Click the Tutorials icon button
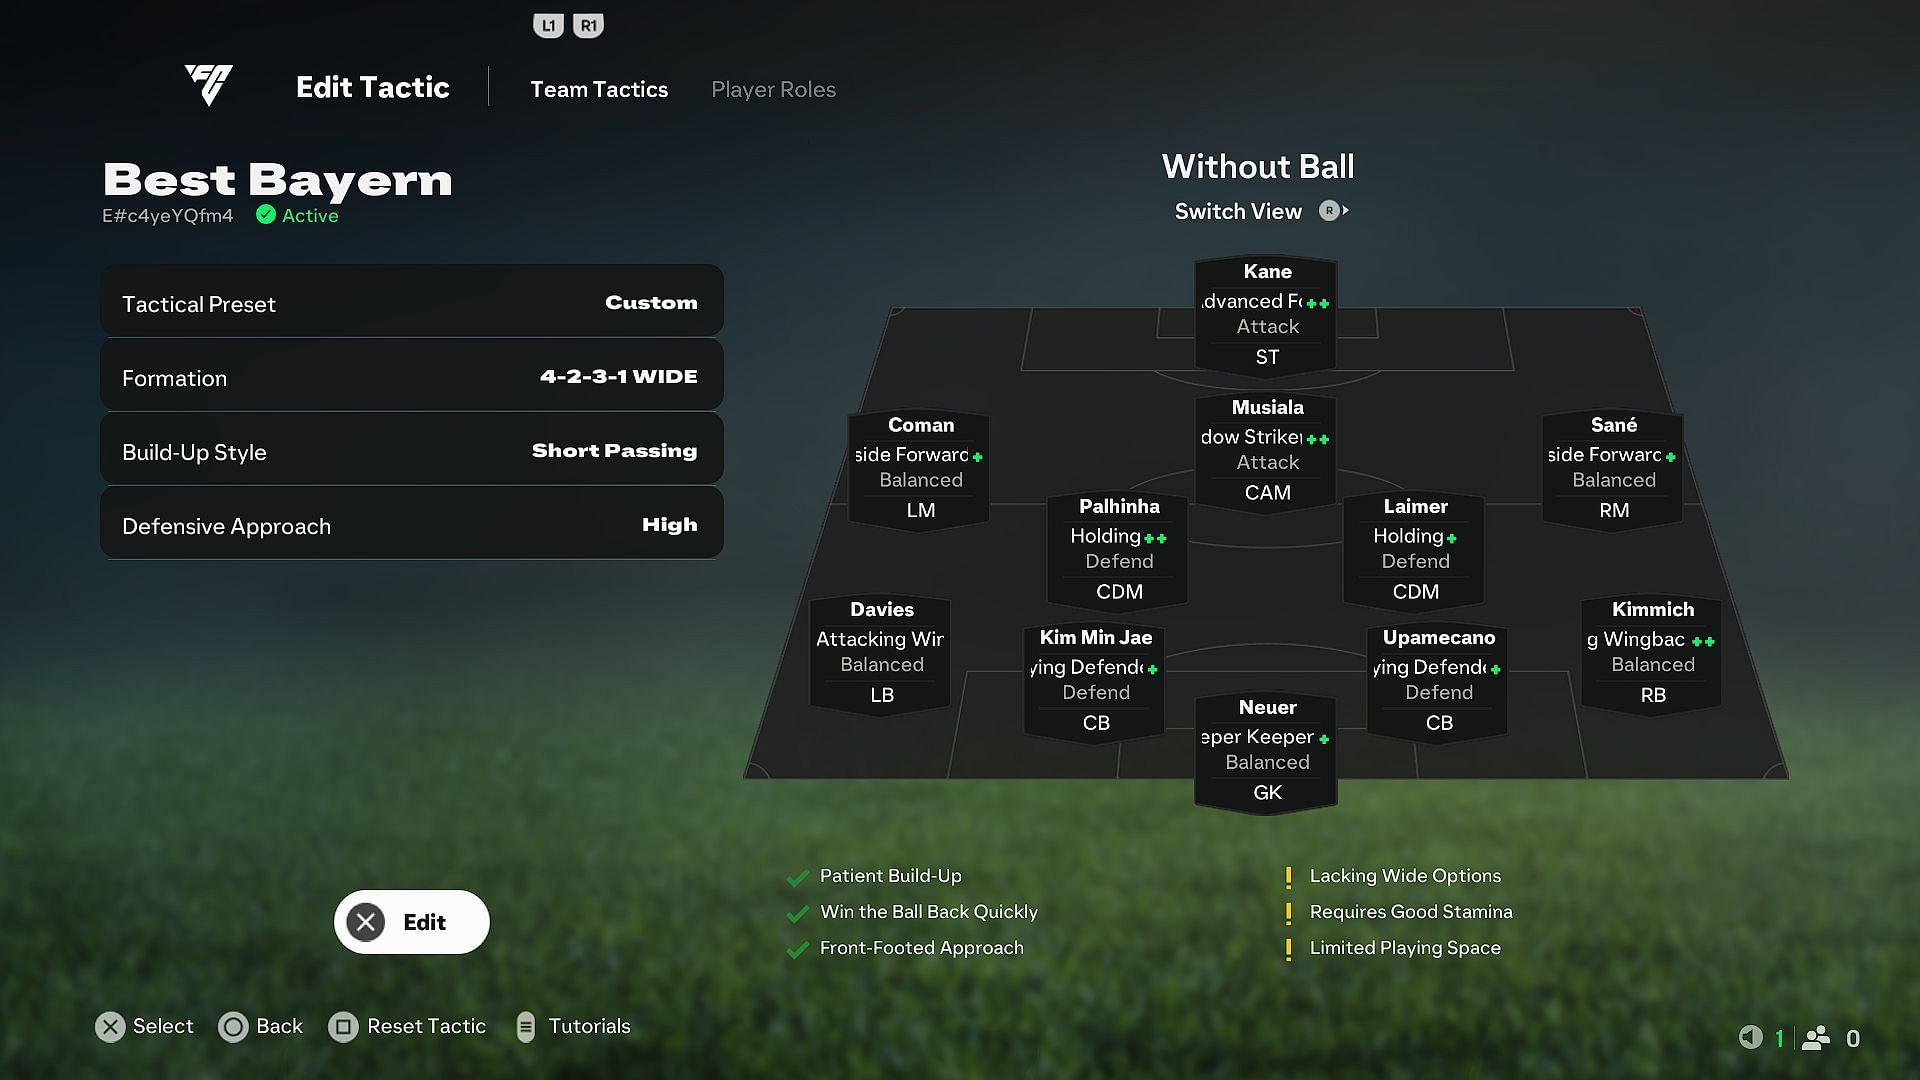This screenshot has width=1920, height=1080. 525,1025
